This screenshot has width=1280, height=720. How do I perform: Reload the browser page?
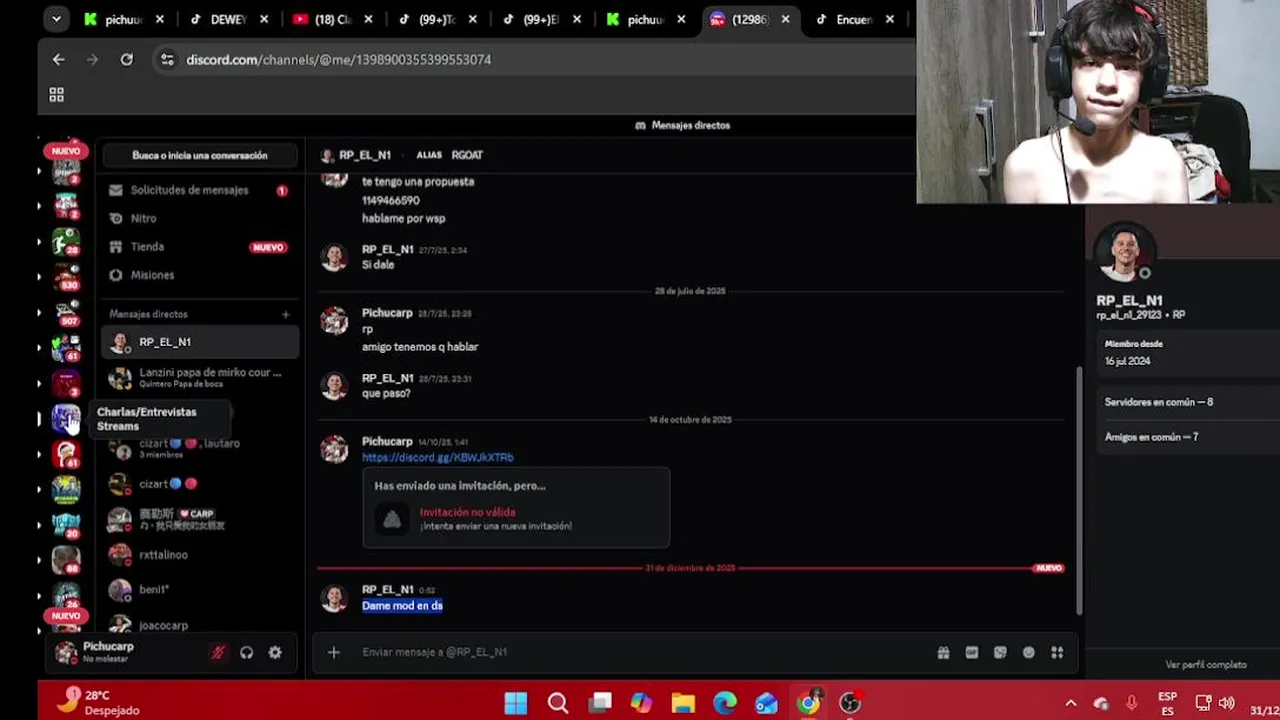tap(127, 60)
